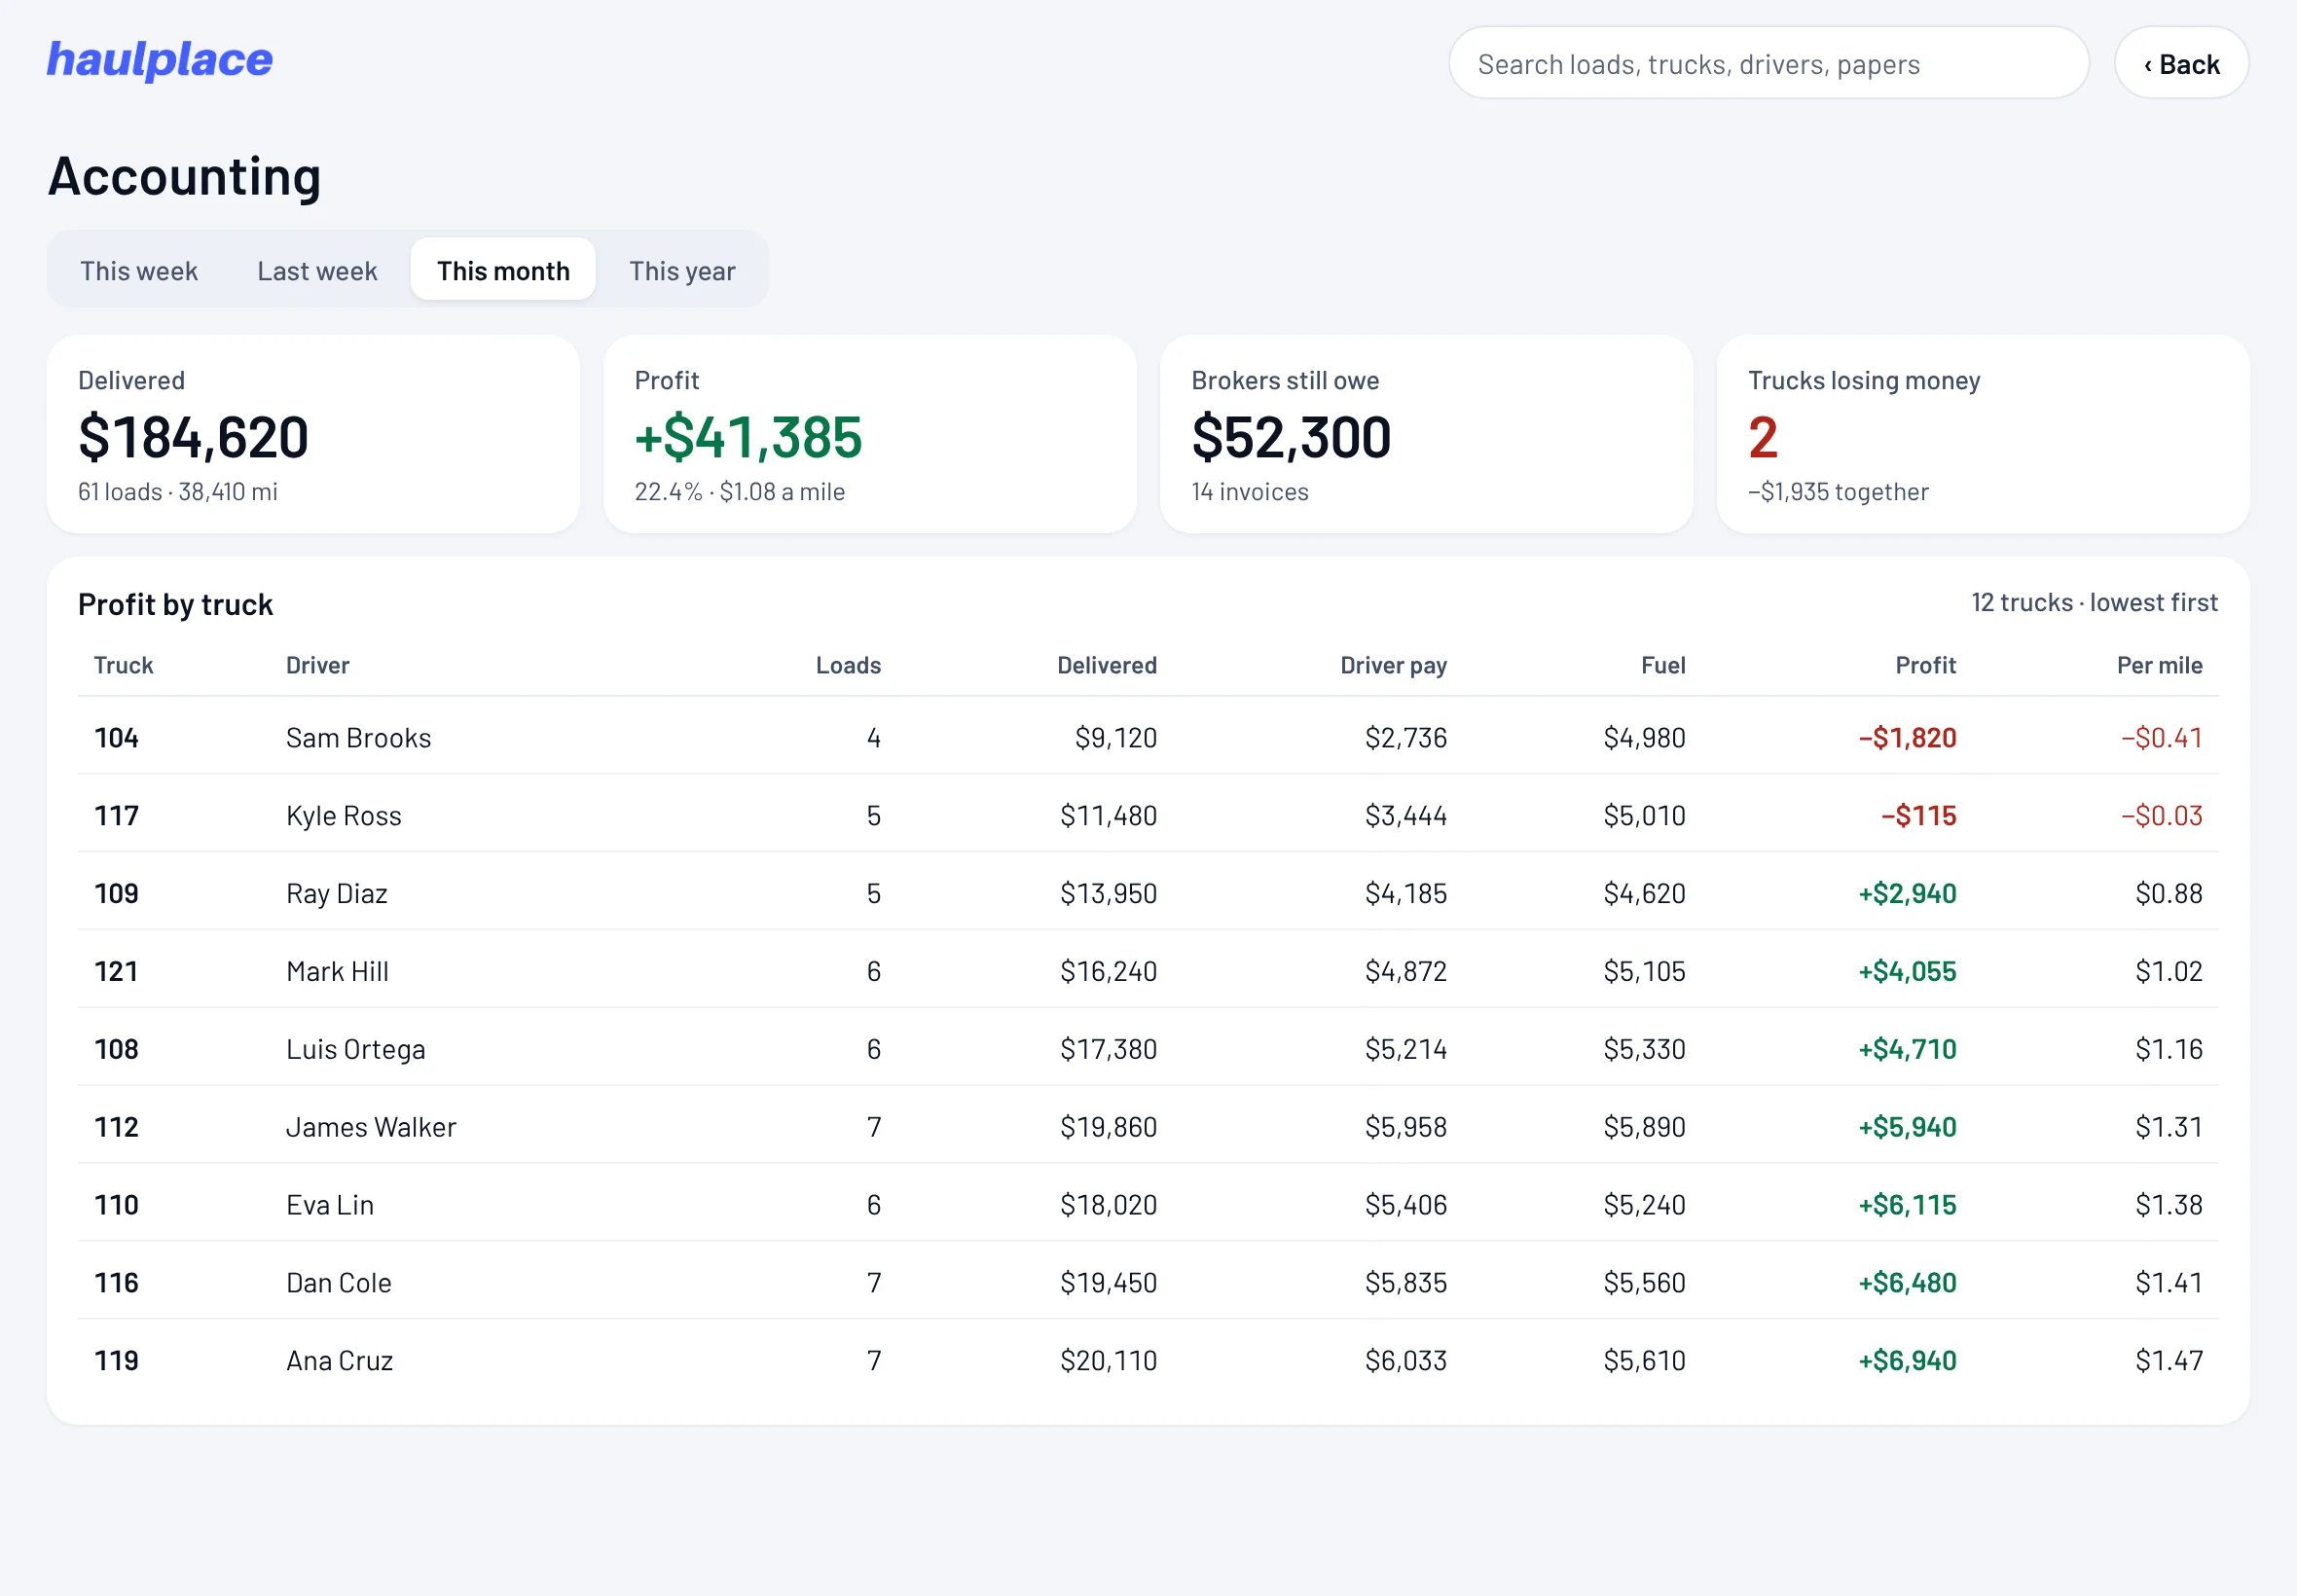Click driver Ana Cruz
Image resolution: width=2297 pixels, height=1596 pixels.
340,1362
